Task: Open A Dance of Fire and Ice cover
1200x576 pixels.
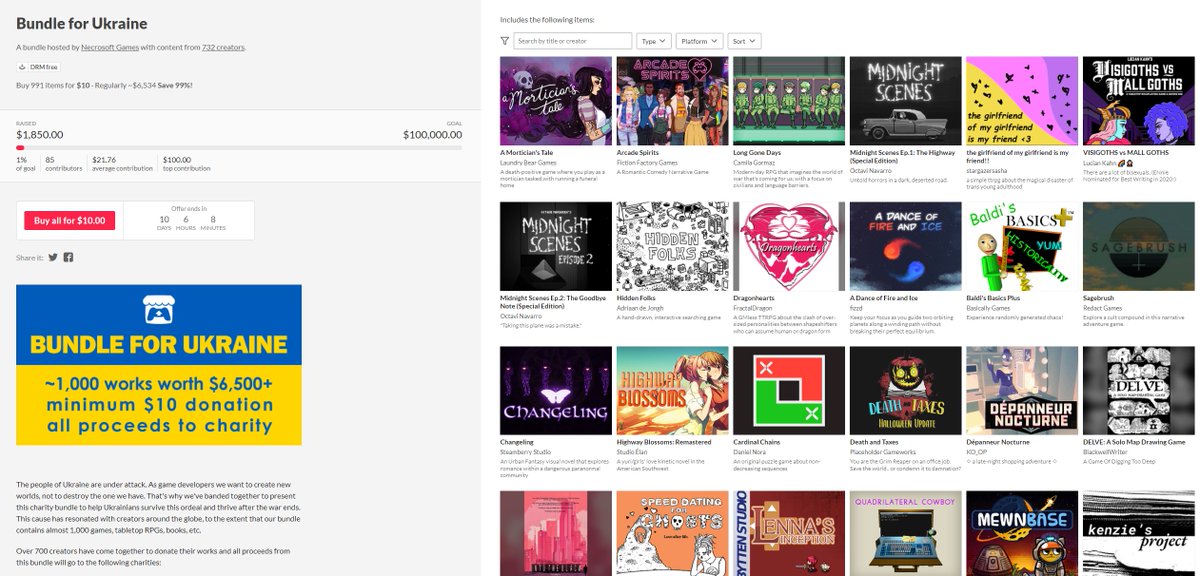Action: (x=905, y=246)
